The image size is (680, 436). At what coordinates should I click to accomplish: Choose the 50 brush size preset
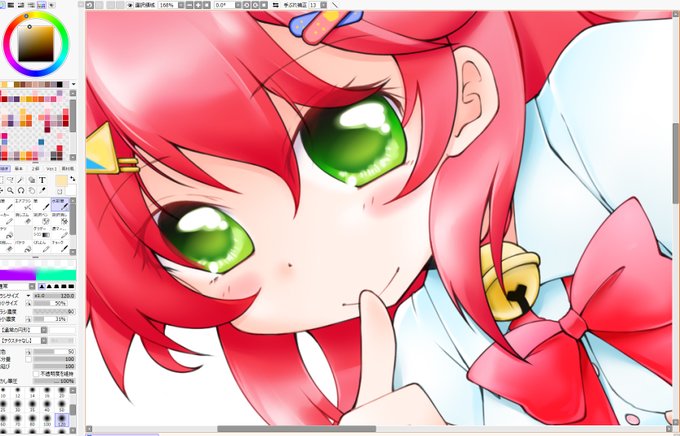(x=62, y=407)
